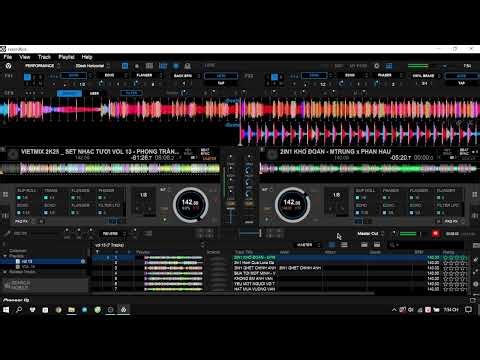Open the Master Out dropdown
Screen dimensions: 480x360
tap(370, 234)
